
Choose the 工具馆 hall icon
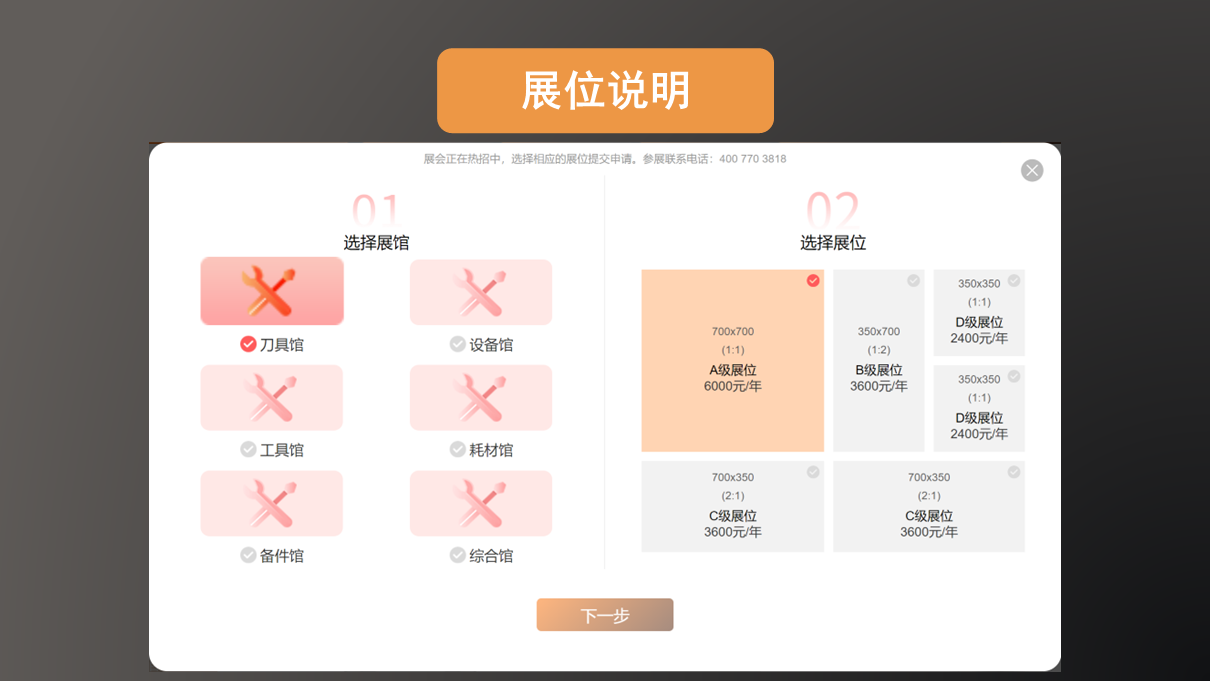(272, 397)
